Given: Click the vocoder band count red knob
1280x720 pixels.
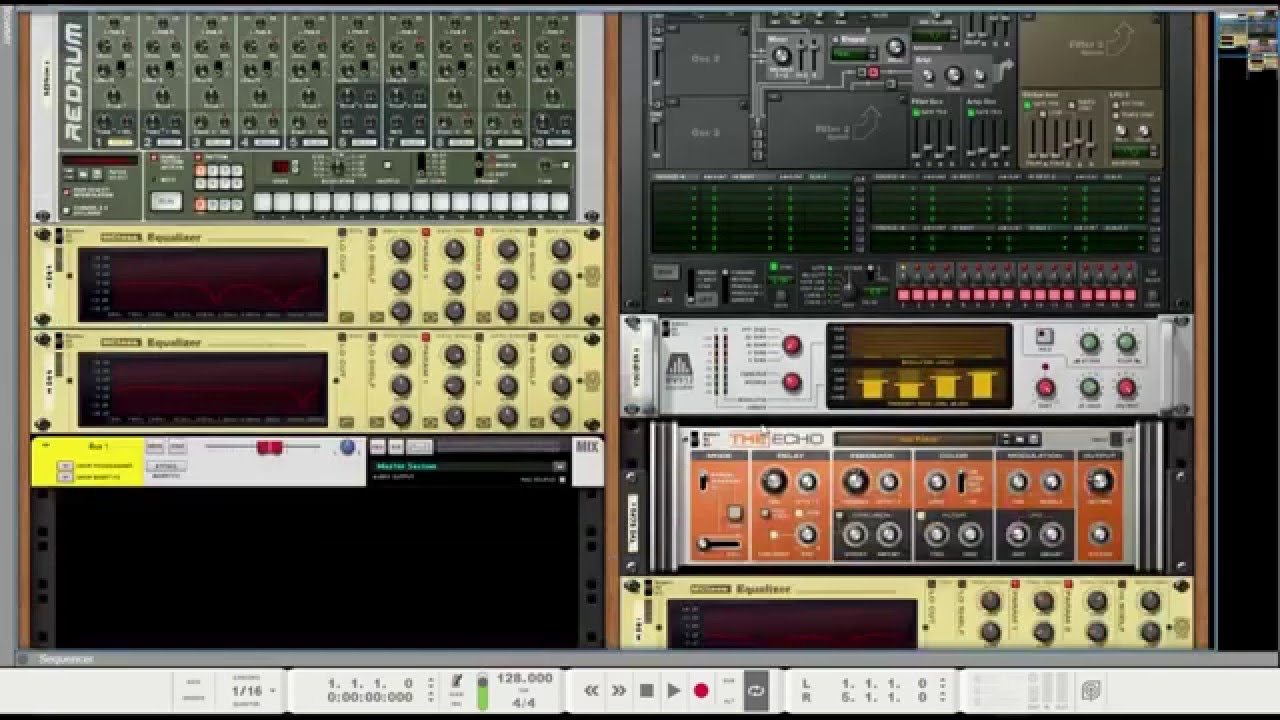Looking at the screenshot, I should click(792, 346).
